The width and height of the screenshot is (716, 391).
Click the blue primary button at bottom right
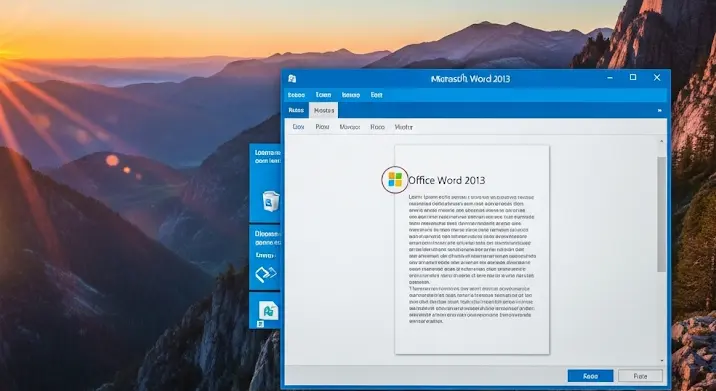pos(590,376)
